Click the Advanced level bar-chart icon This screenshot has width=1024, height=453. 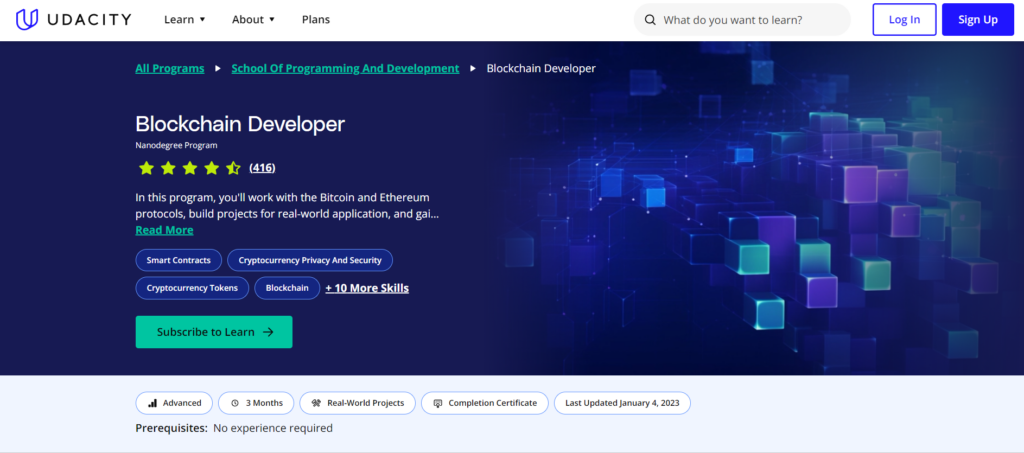pyautogui.click(x=152, y=403)
